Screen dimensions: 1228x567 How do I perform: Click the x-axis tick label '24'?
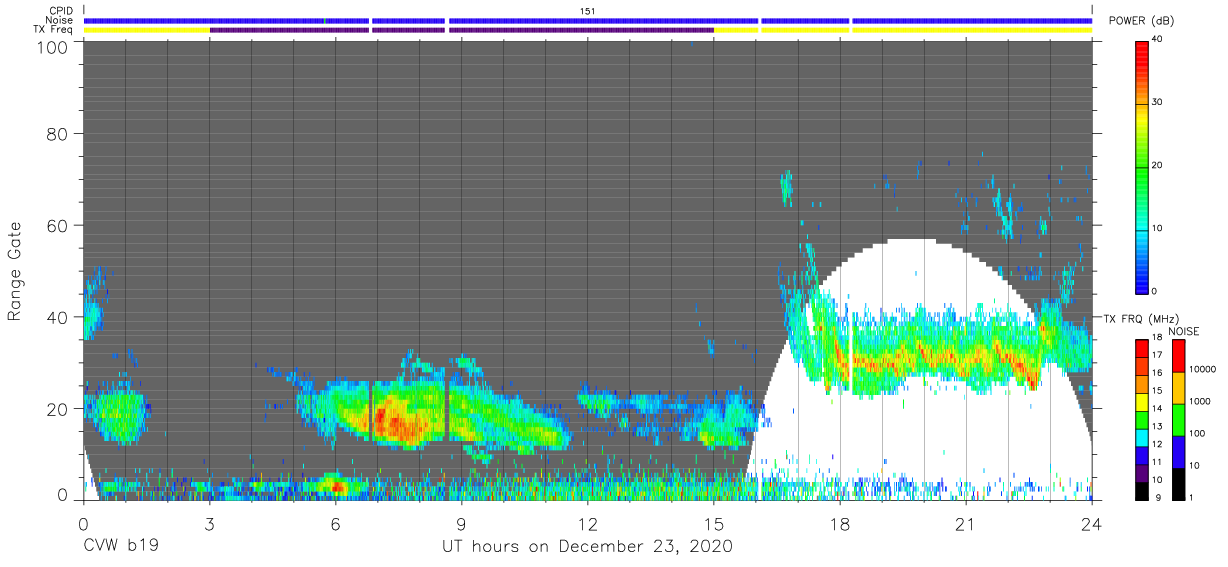(1091, 523)
